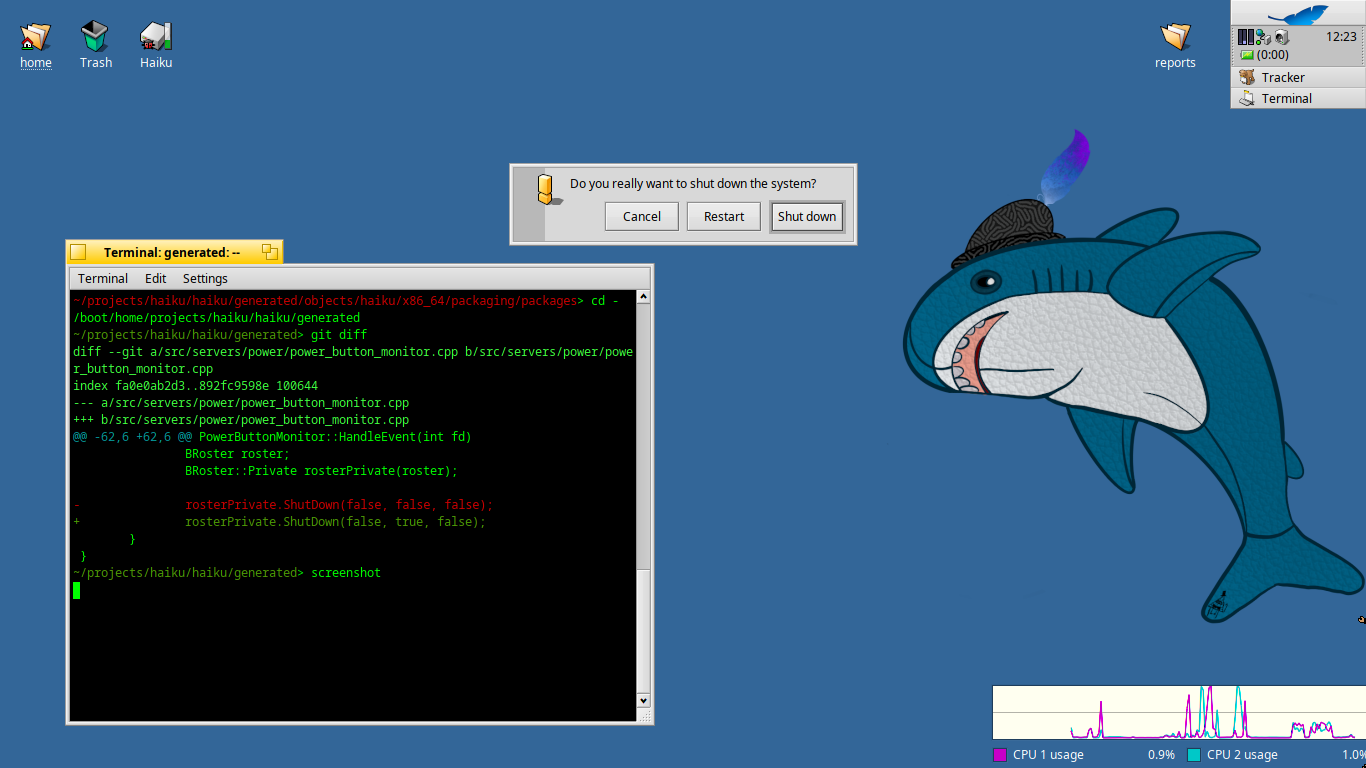
Task: Click the PowerButtonMonitor::HandleEvent hunk header
Action: click(272, 437)
